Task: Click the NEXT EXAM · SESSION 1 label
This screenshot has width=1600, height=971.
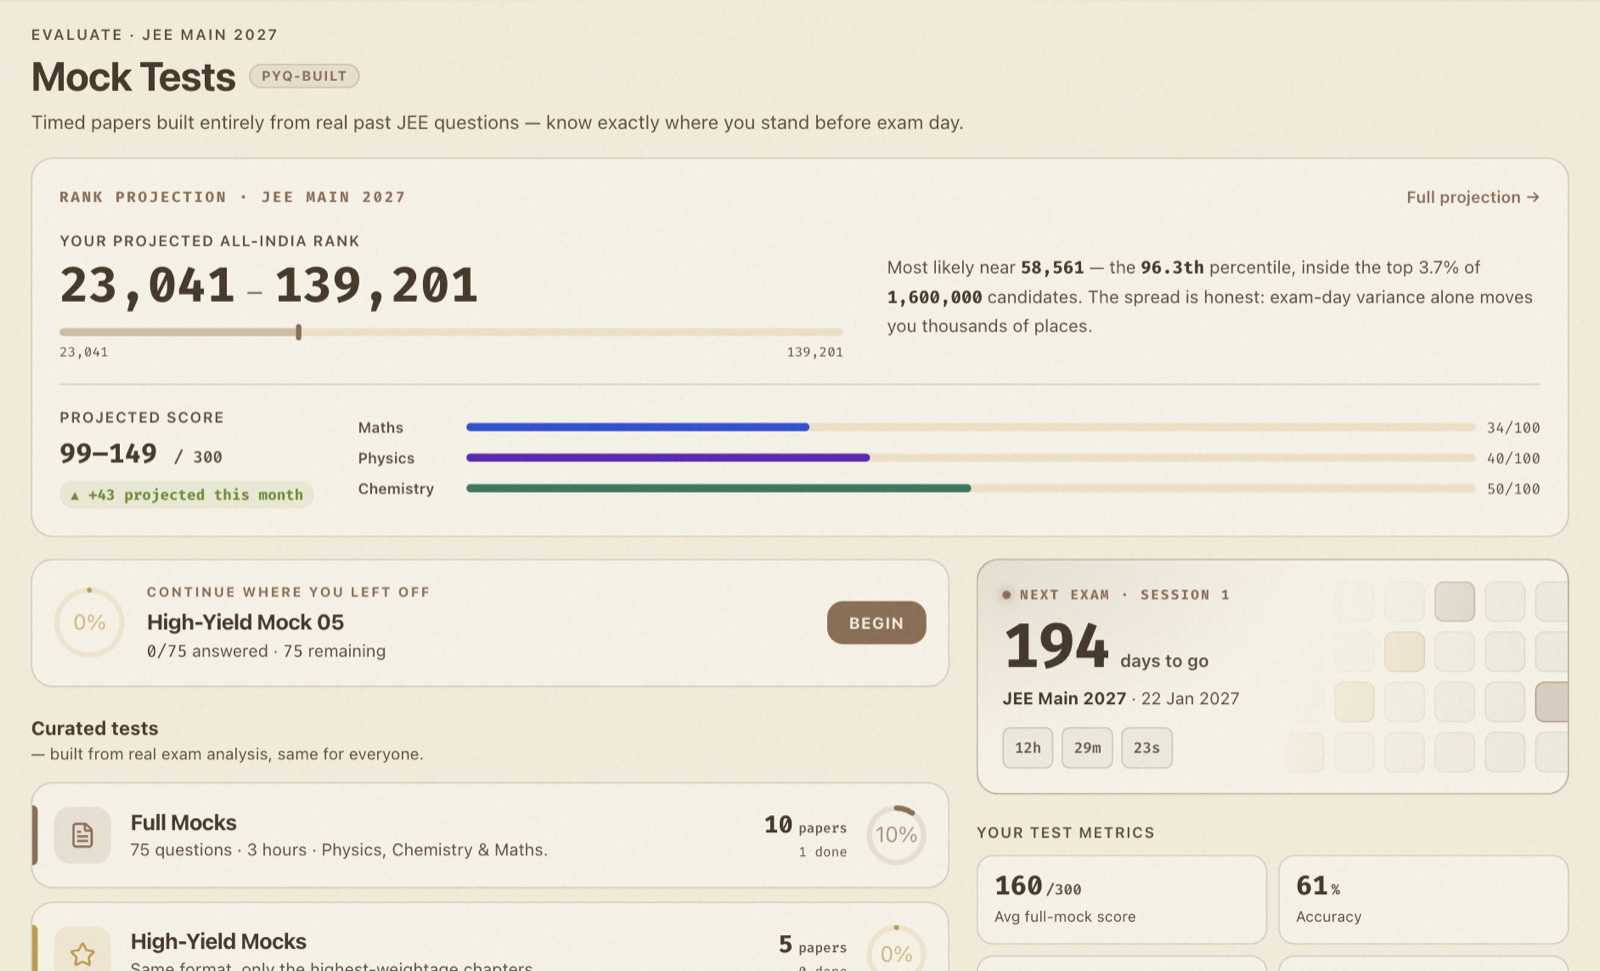Action: click(x=1125, y=595)
